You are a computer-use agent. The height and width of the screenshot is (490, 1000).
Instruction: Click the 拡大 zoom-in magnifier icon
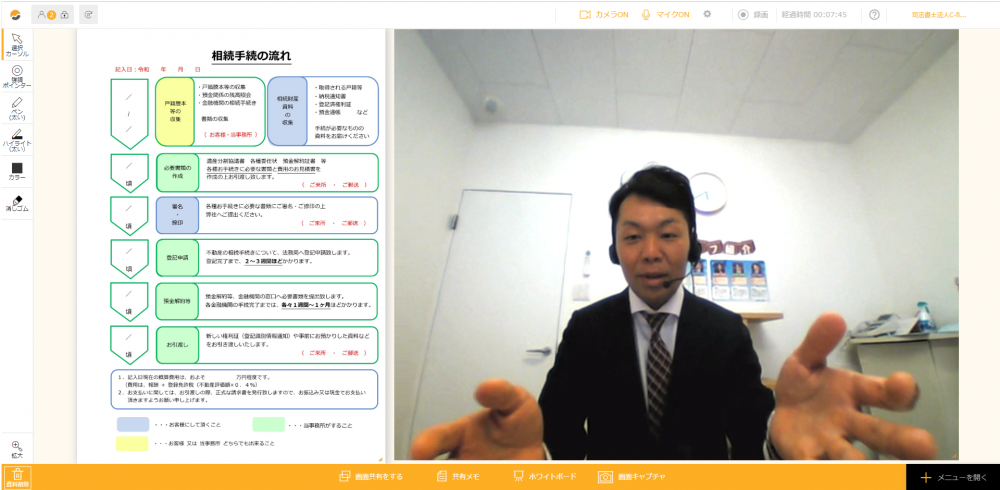[x=16, y=449]
